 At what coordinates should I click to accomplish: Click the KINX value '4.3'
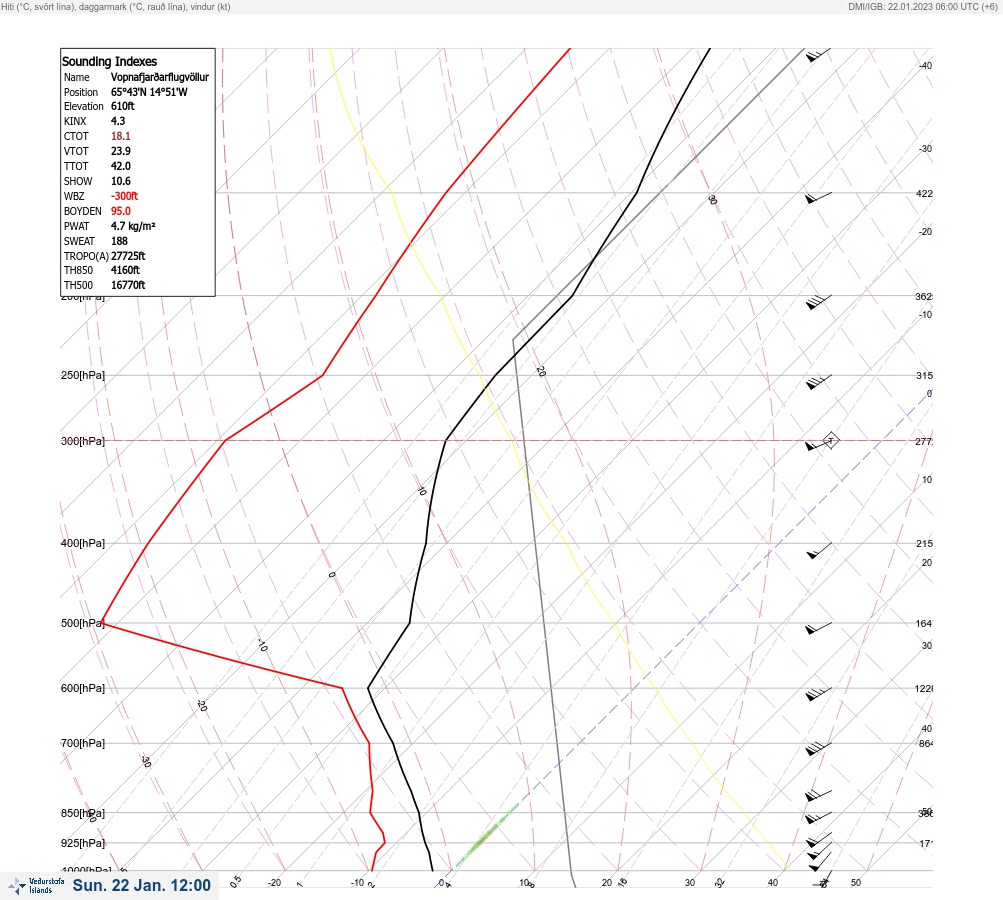pos(118,121)
